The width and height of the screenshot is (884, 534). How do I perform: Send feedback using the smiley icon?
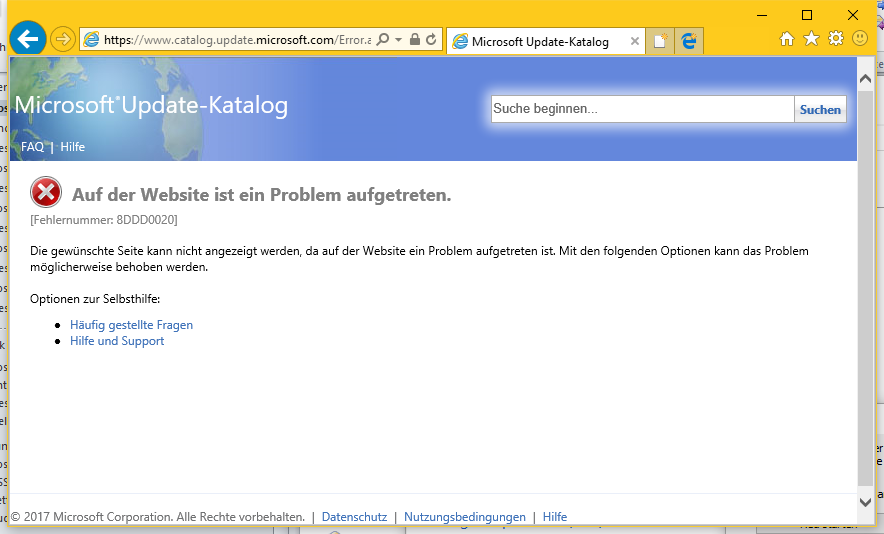pos(860,38)
